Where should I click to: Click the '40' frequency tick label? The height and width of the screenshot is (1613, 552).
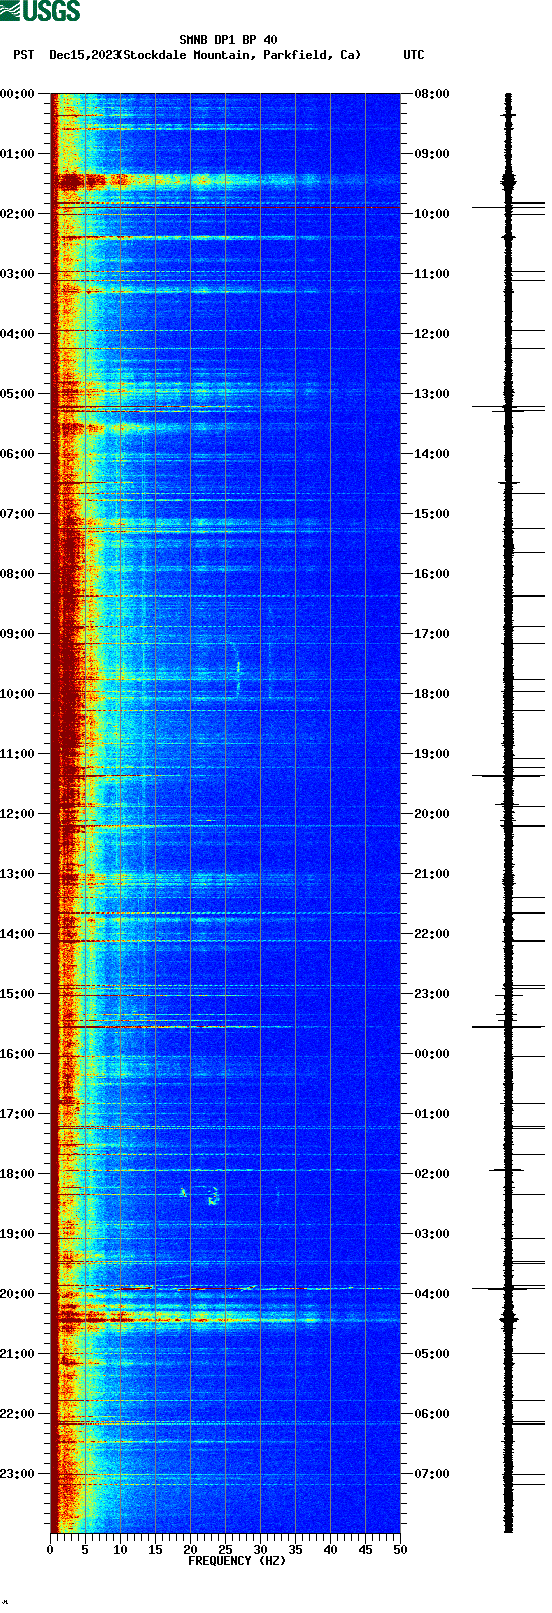[330, 1550]
